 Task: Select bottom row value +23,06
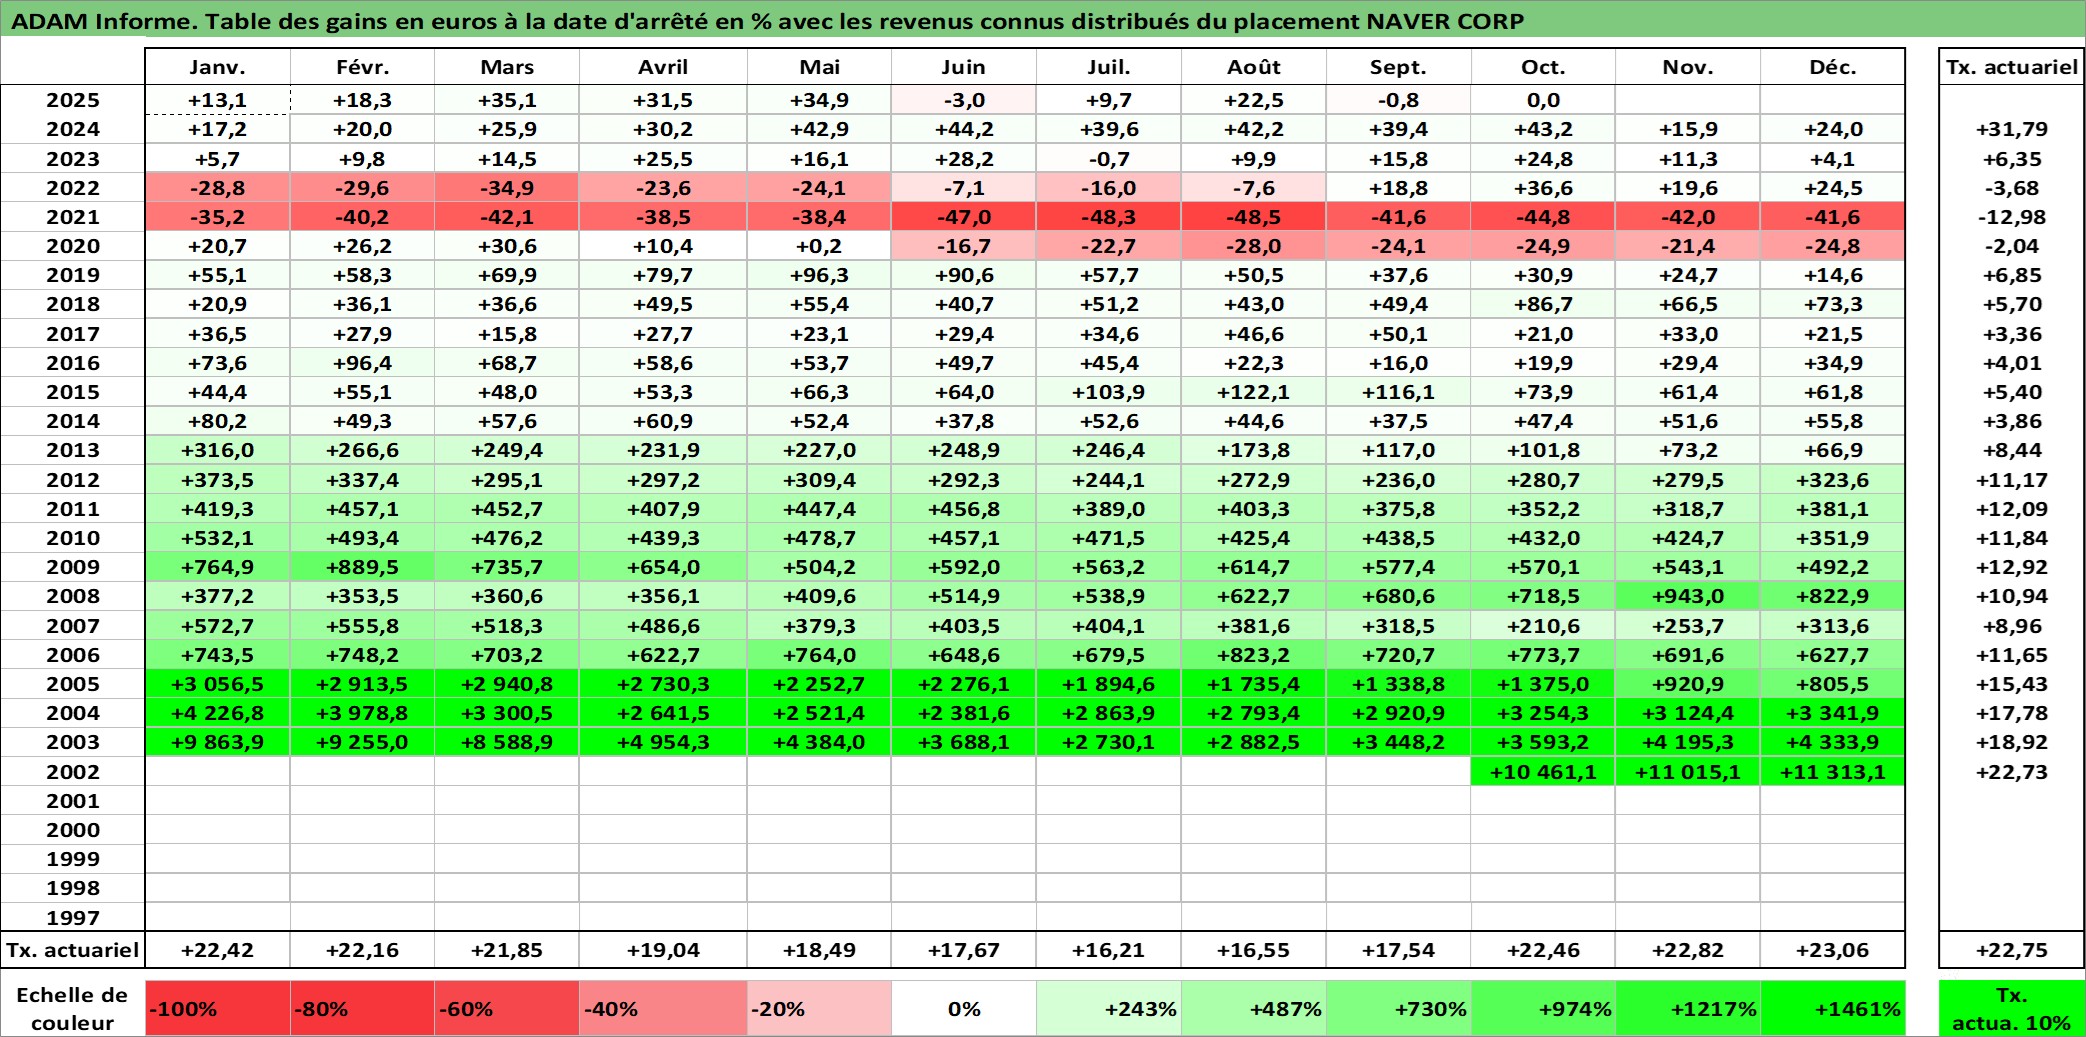coord(1833,950)
